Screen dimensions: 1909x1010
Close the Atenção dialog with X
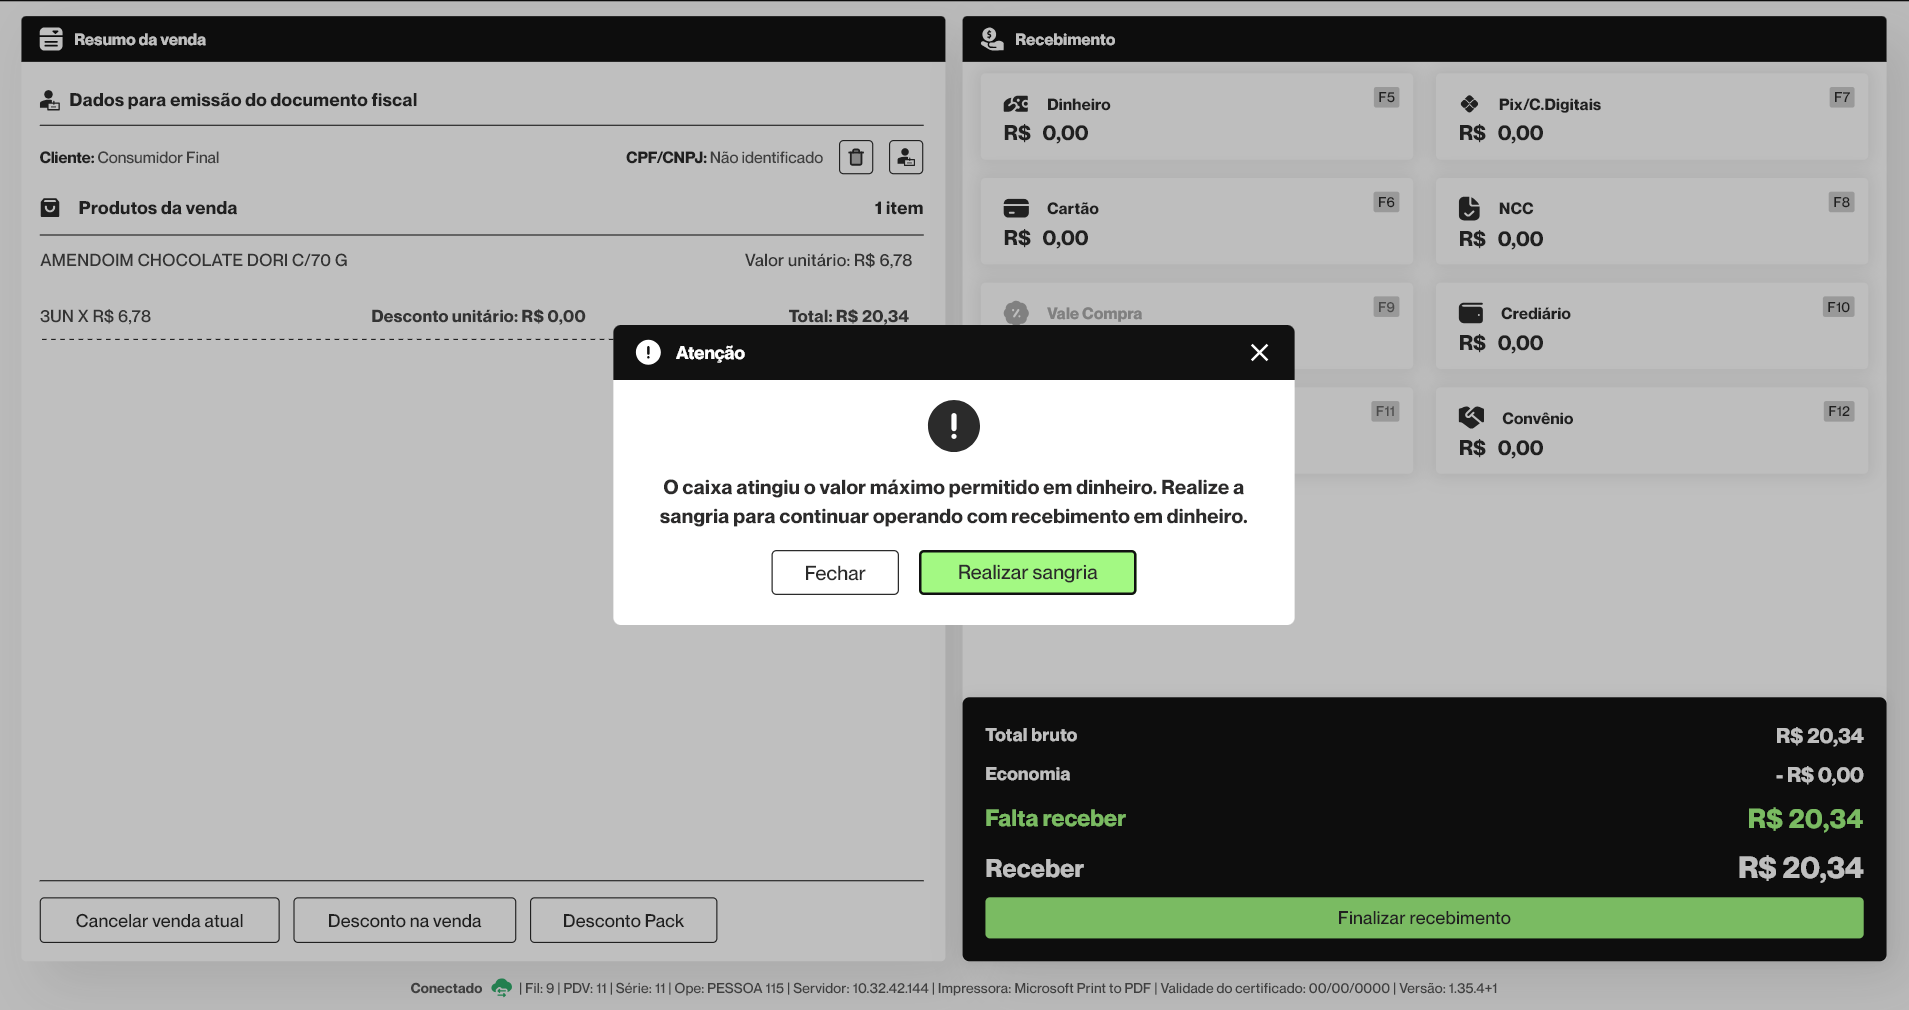(1259, 353)
